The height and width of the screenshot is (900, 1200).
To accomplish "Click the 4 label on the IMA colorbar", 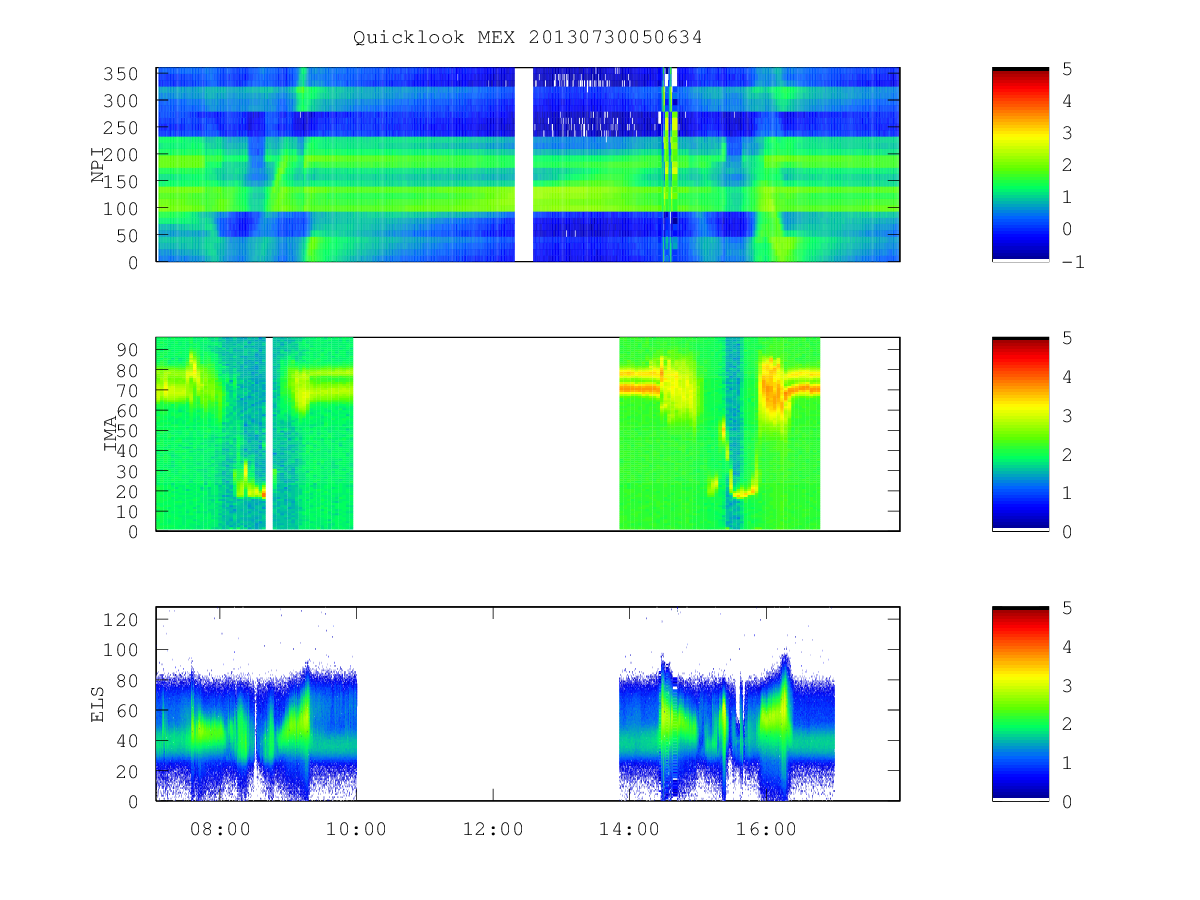I will coord(1068,377).
